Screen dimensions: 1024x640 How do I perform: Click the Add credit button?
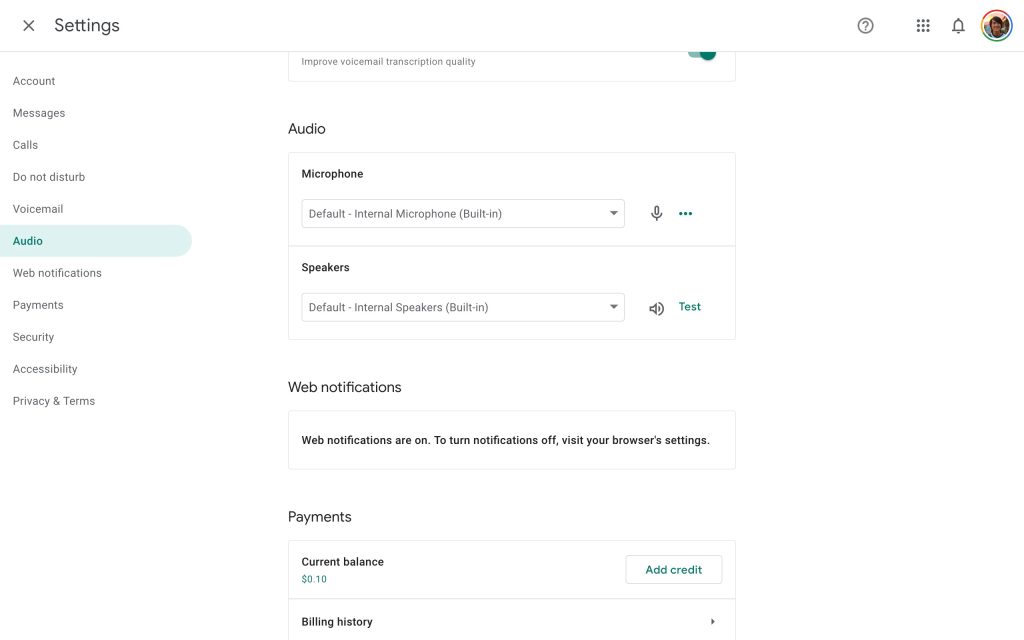point(673,570)
